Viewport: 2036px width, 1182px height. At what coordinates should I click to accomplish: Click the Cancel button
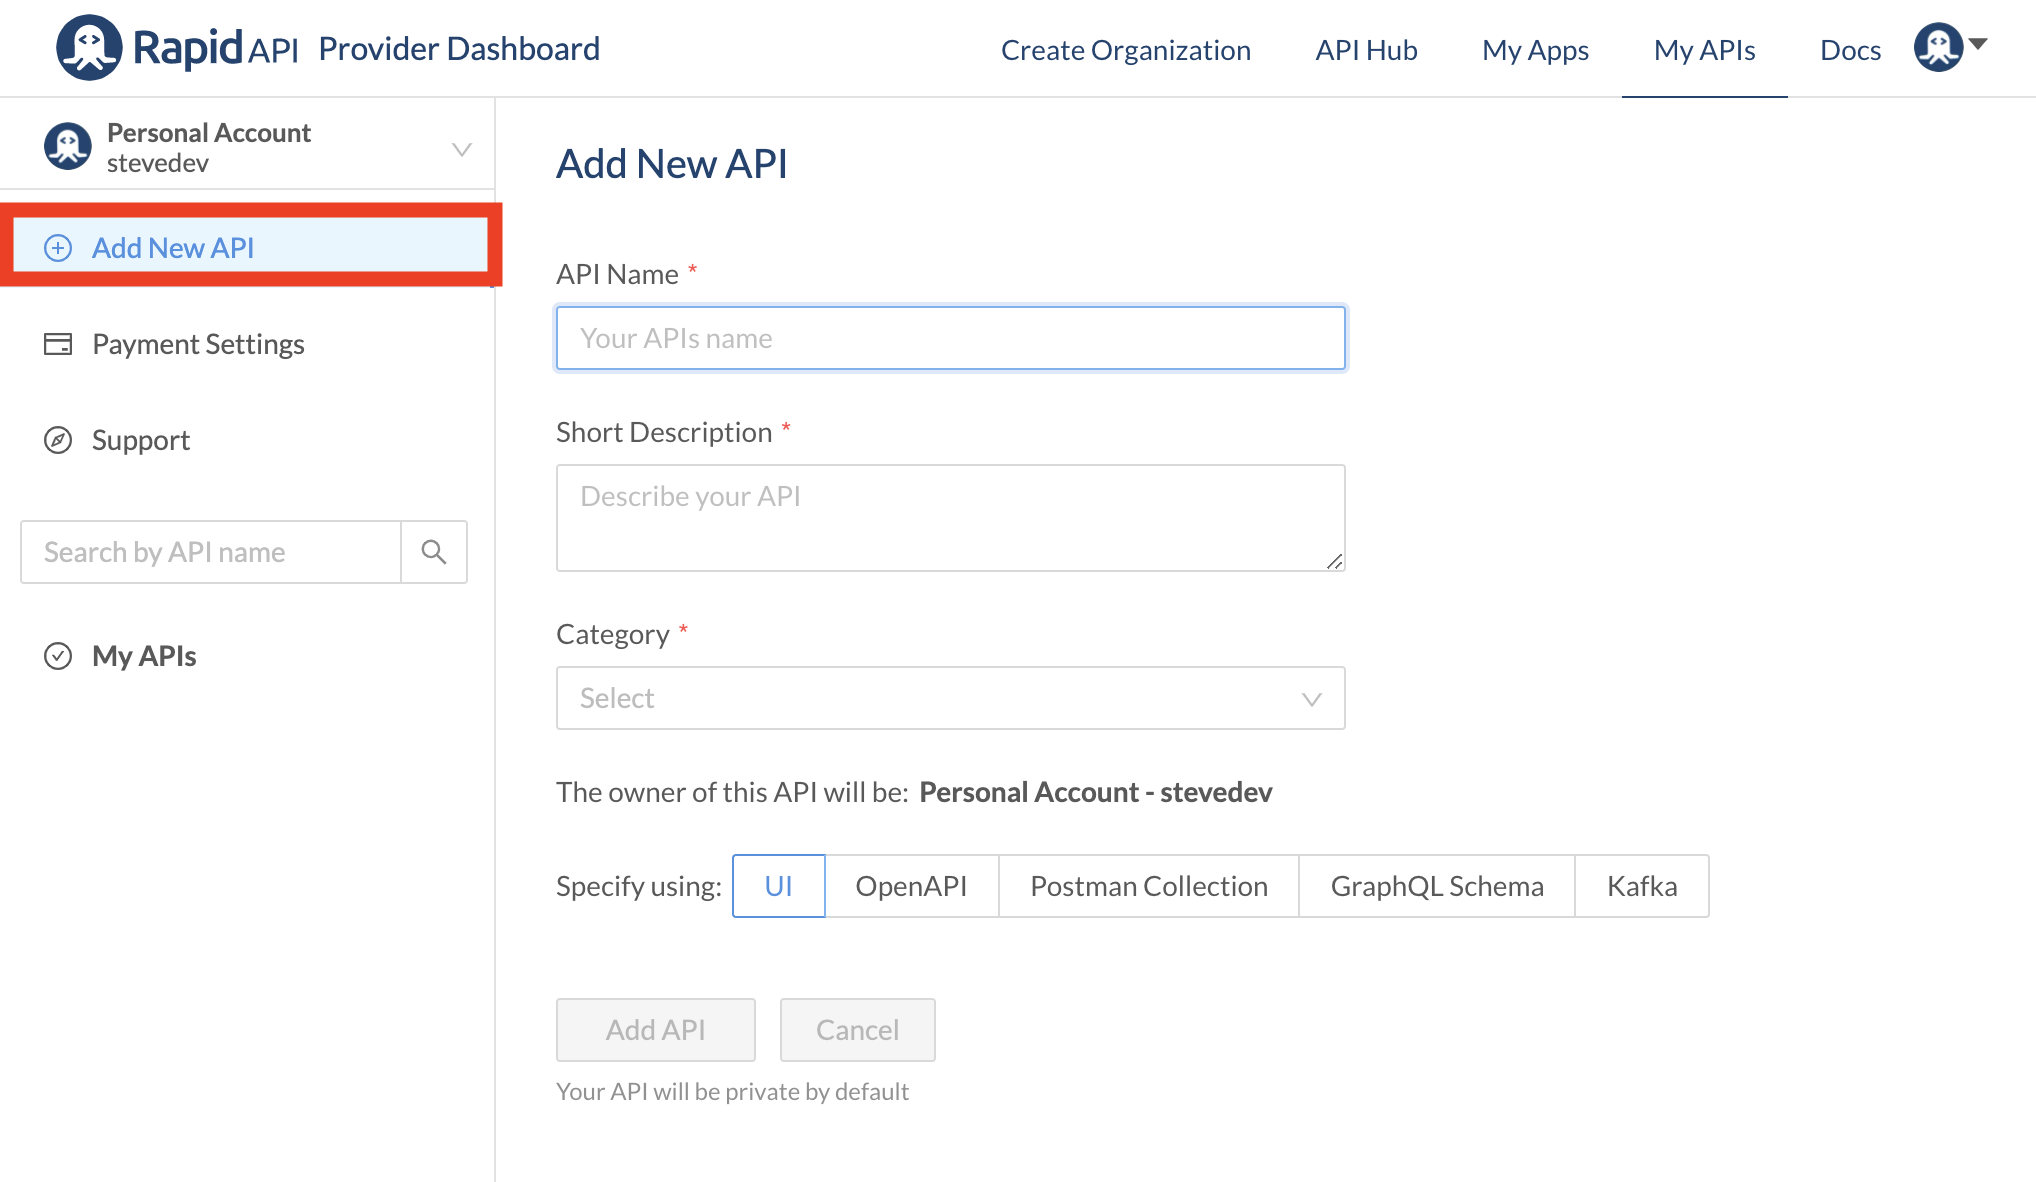tap(857, 1030)
